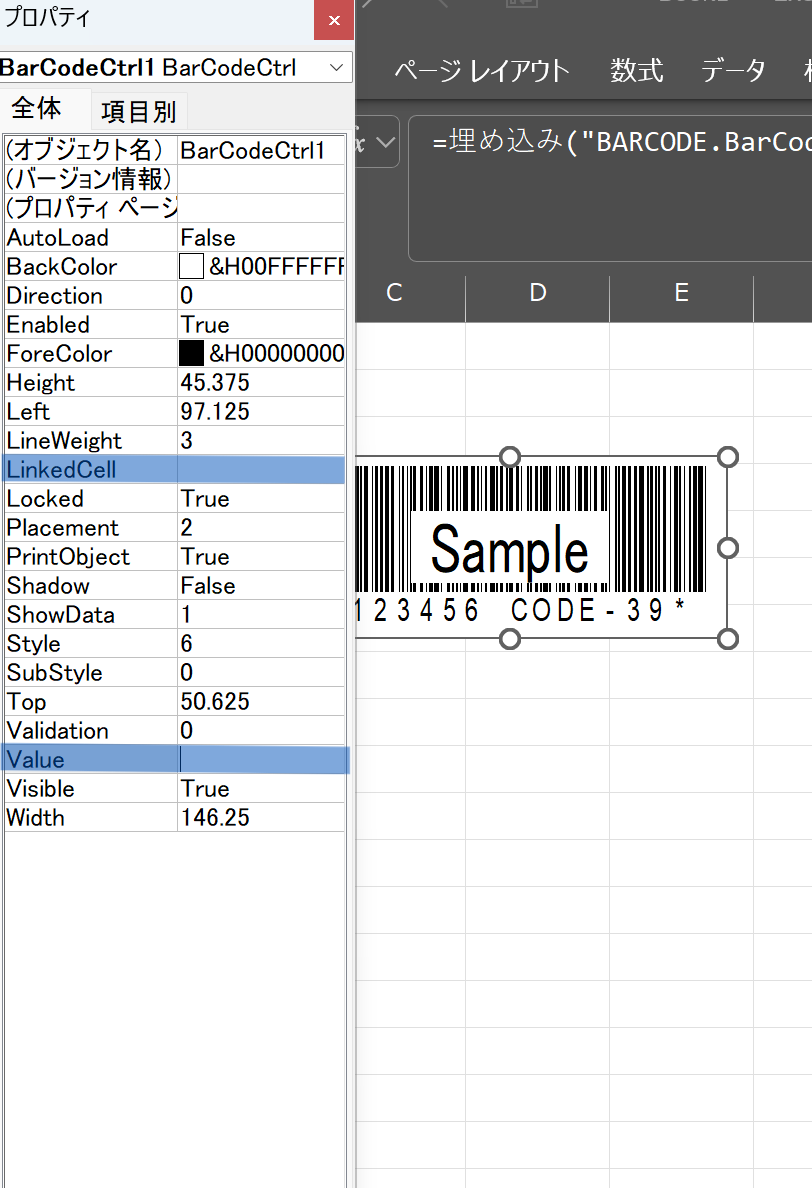Open the ページ レイアウト ribbon tab
Screen dimensions: 812x1188
481,71
